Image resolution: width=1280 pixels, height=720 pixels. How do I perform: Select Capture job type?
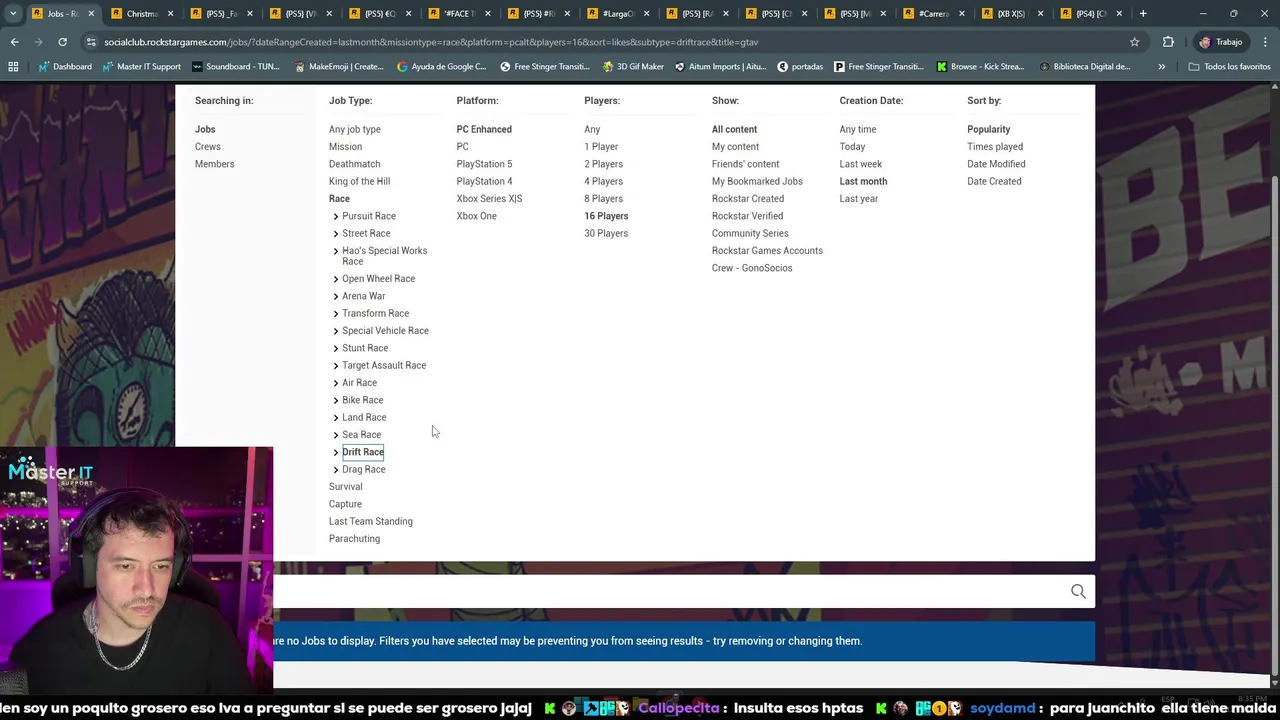point(345,504)
